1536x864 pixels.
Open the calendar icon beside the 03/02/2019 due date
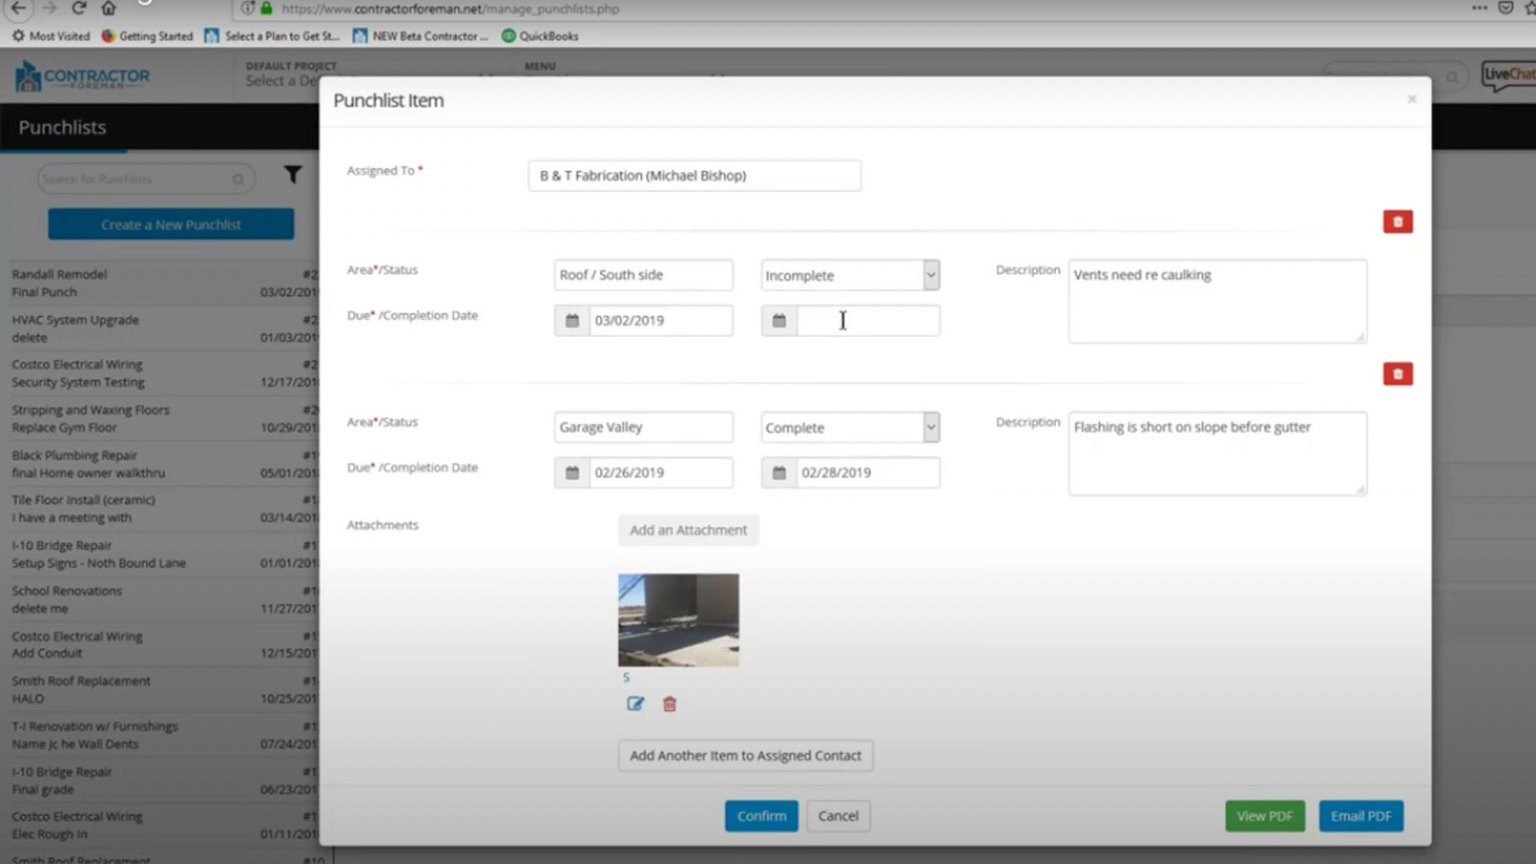pyautogui.click(x=571, y=320)
